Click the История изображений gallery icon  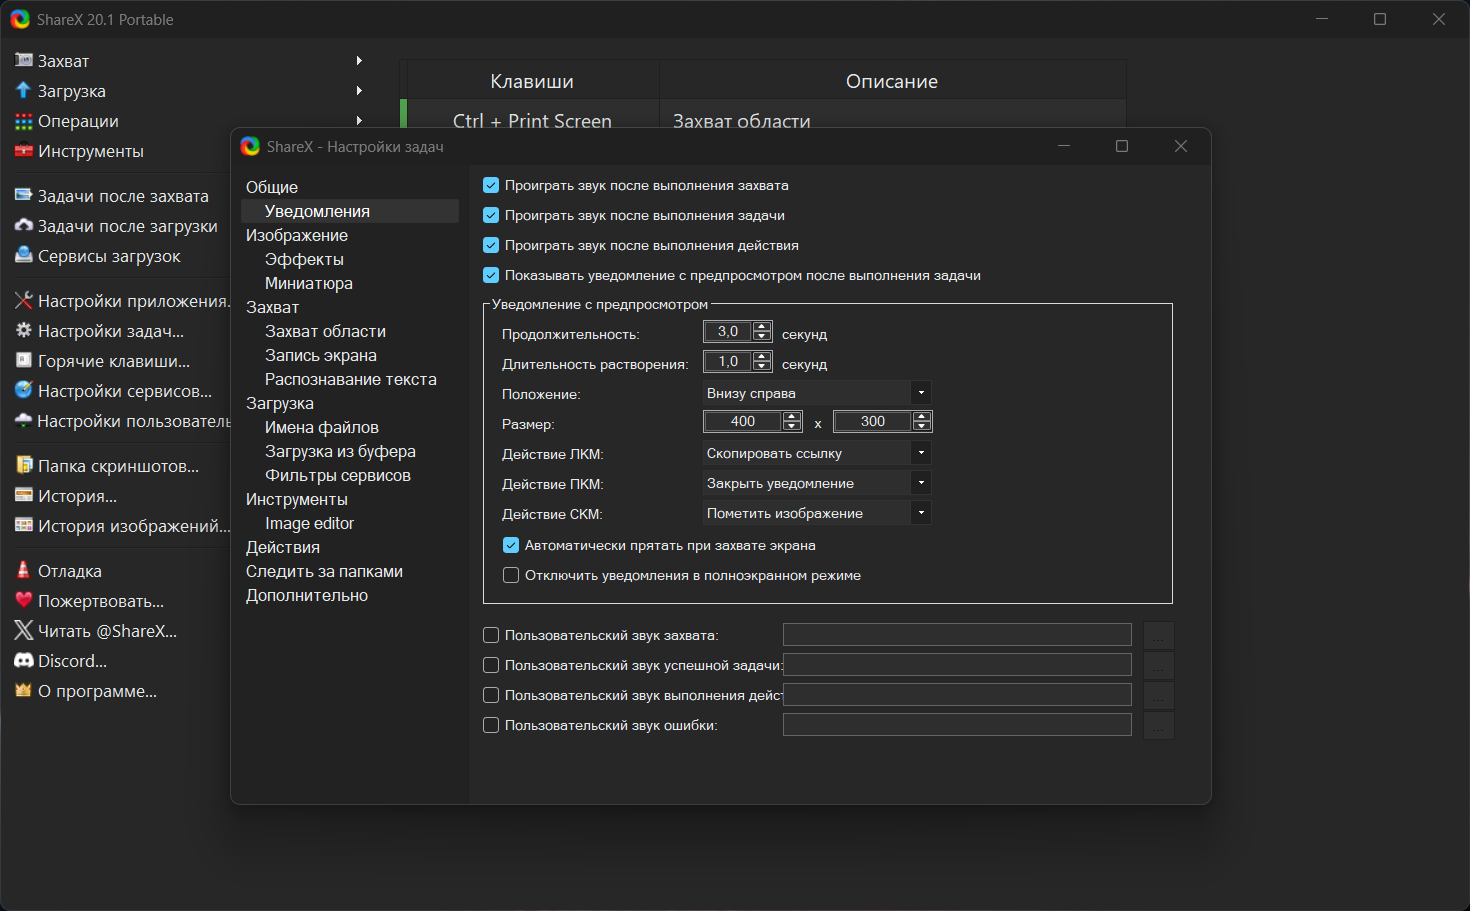pos(24,526)
